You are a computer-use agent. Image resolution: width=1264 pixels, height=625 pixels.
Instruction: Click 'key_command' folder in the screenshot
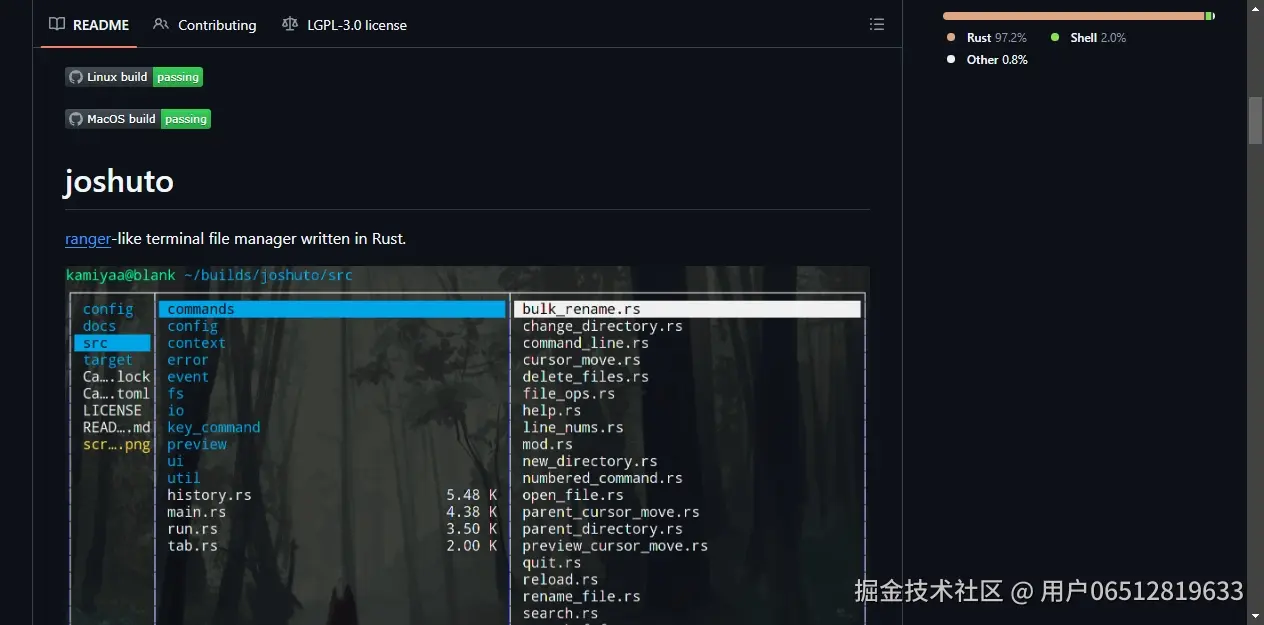(214, 427)
